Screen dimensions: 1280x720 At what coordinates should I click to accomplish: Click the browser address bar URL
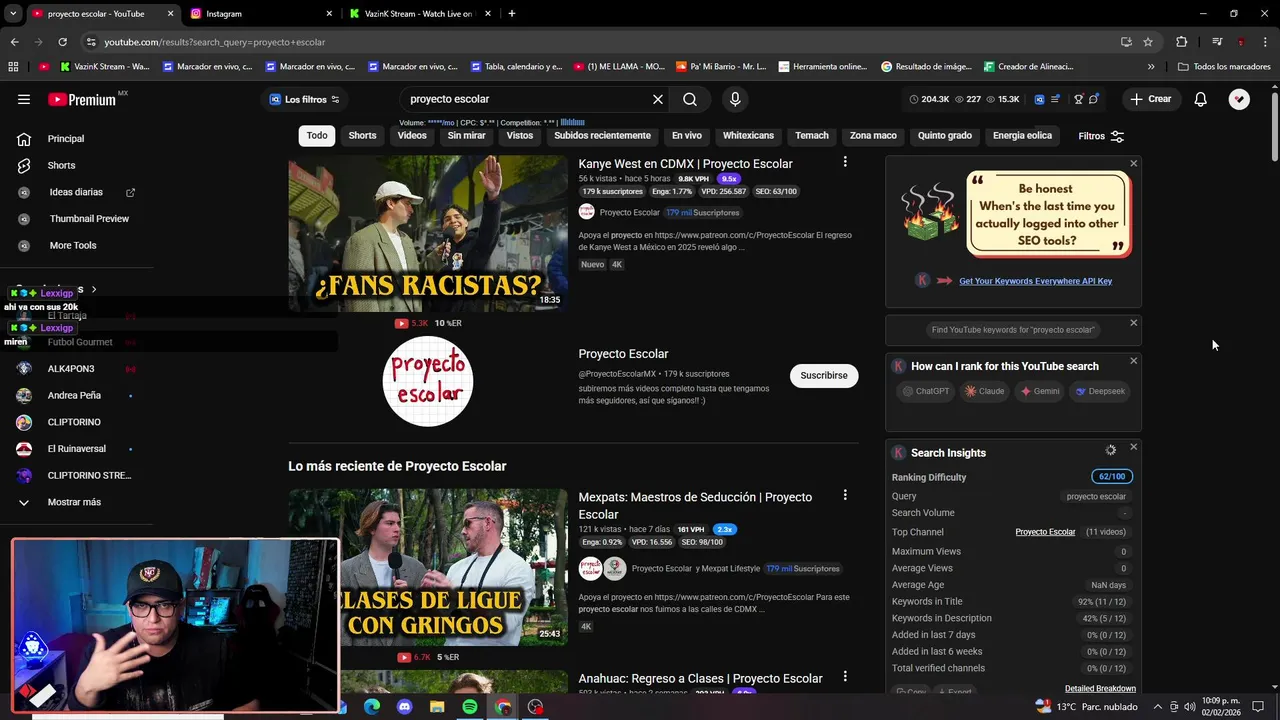click(x=214, y=42)
